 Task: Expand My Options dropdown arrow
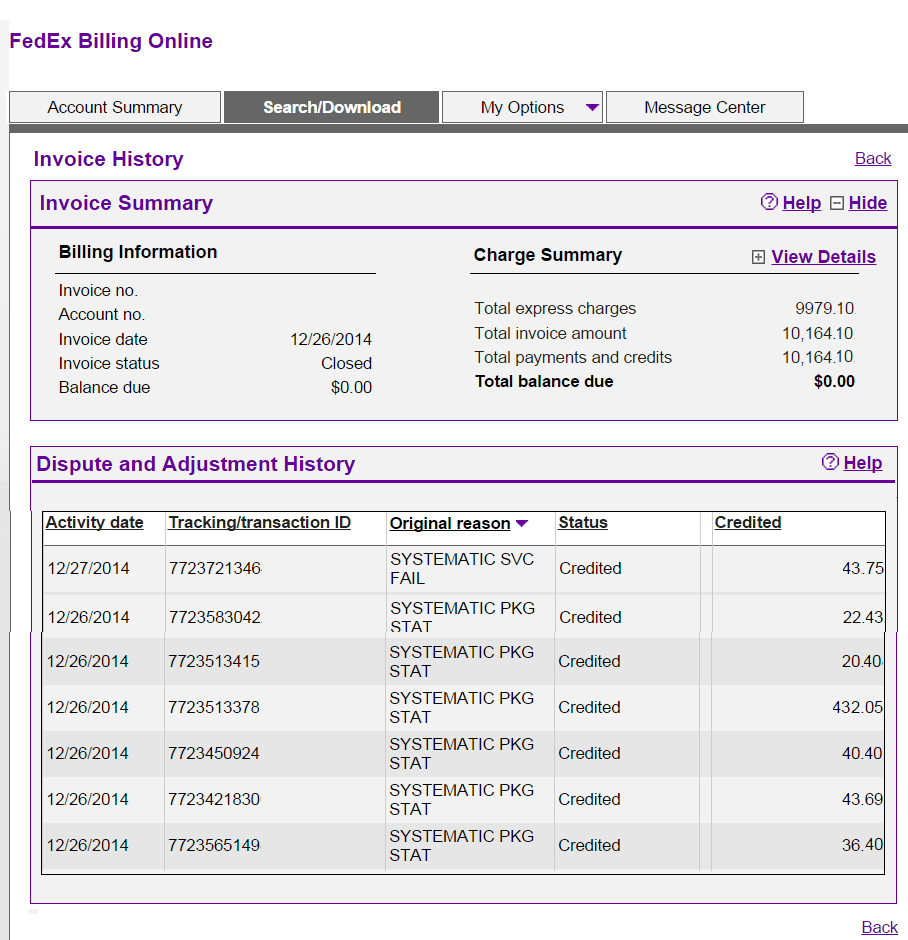[x=592, y=108]
